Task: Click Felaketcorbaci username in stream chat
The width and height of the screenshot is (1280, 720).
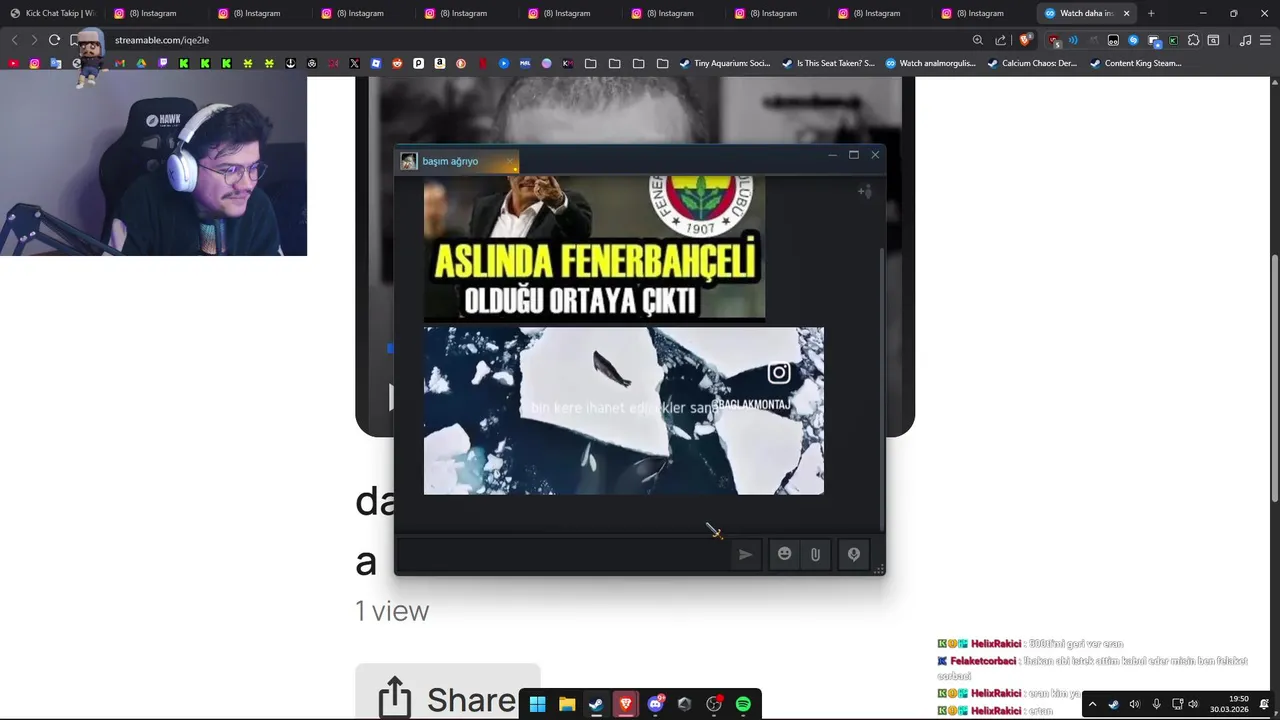Action: click(983, 660)
